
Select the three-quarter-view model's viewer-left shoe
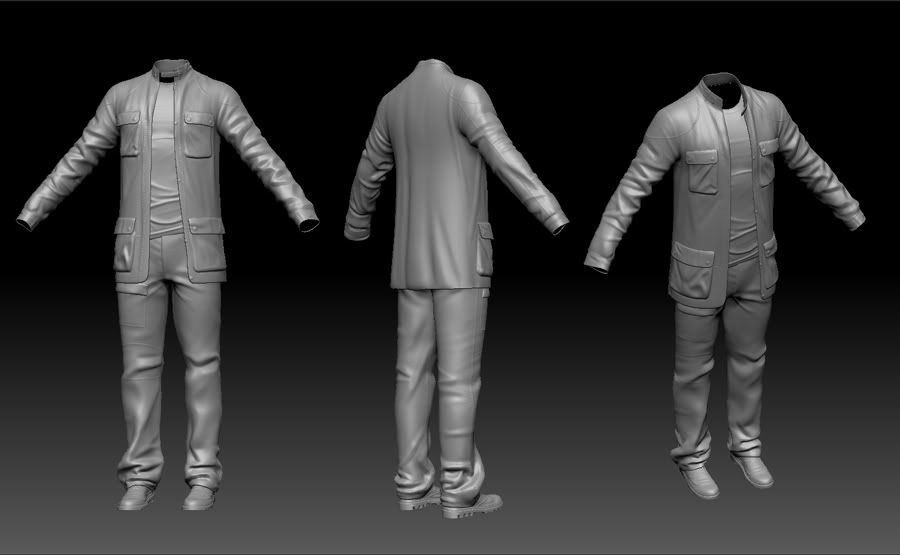(700, 483)
